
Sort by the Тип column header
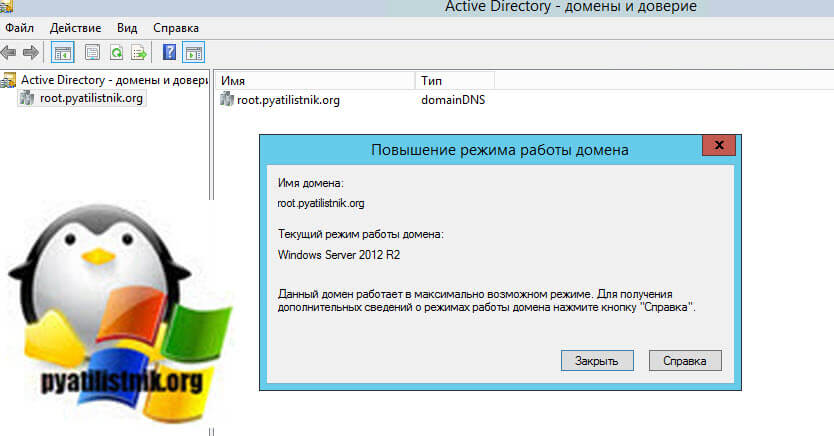tap(455, 81)
